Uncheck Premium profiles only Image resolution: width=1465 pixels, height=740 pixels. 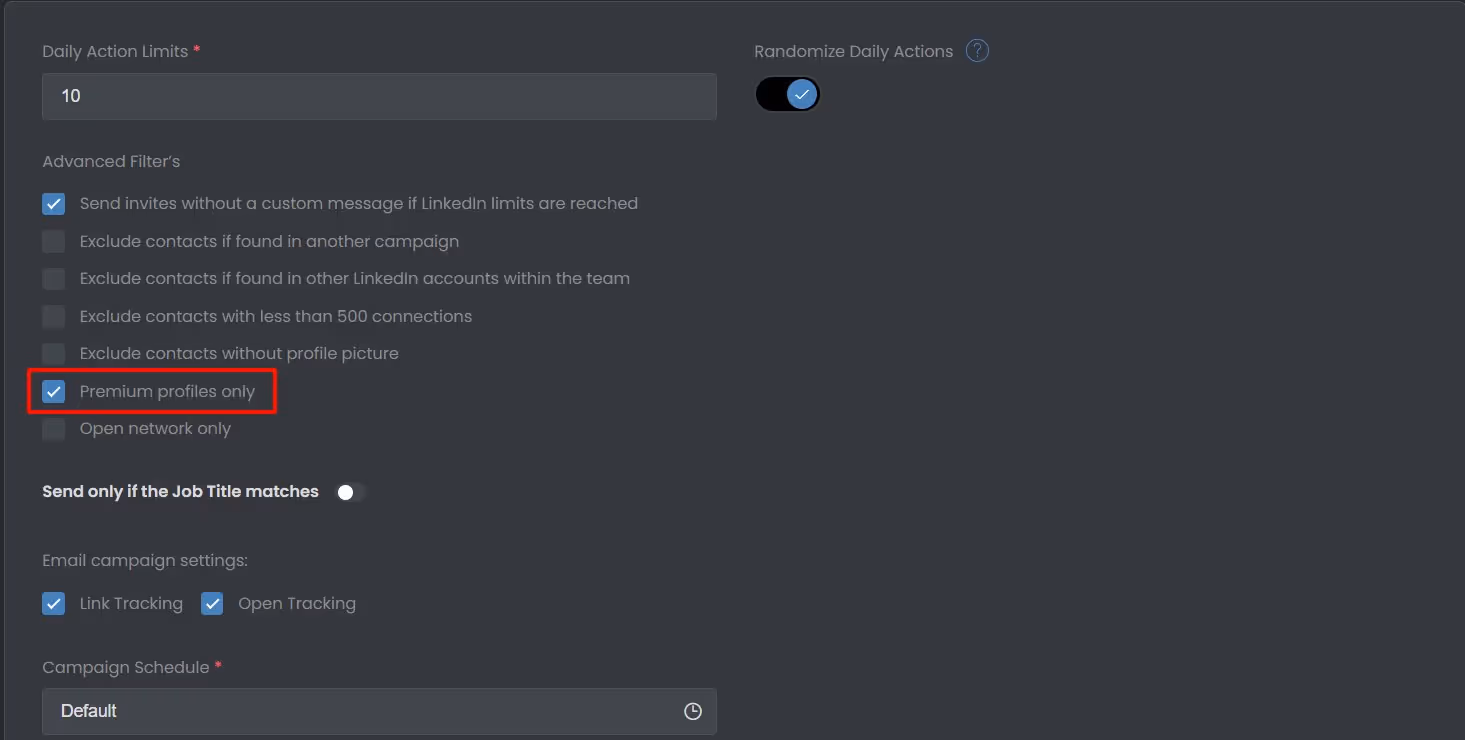pyautogui.click(x=53, y=391)
